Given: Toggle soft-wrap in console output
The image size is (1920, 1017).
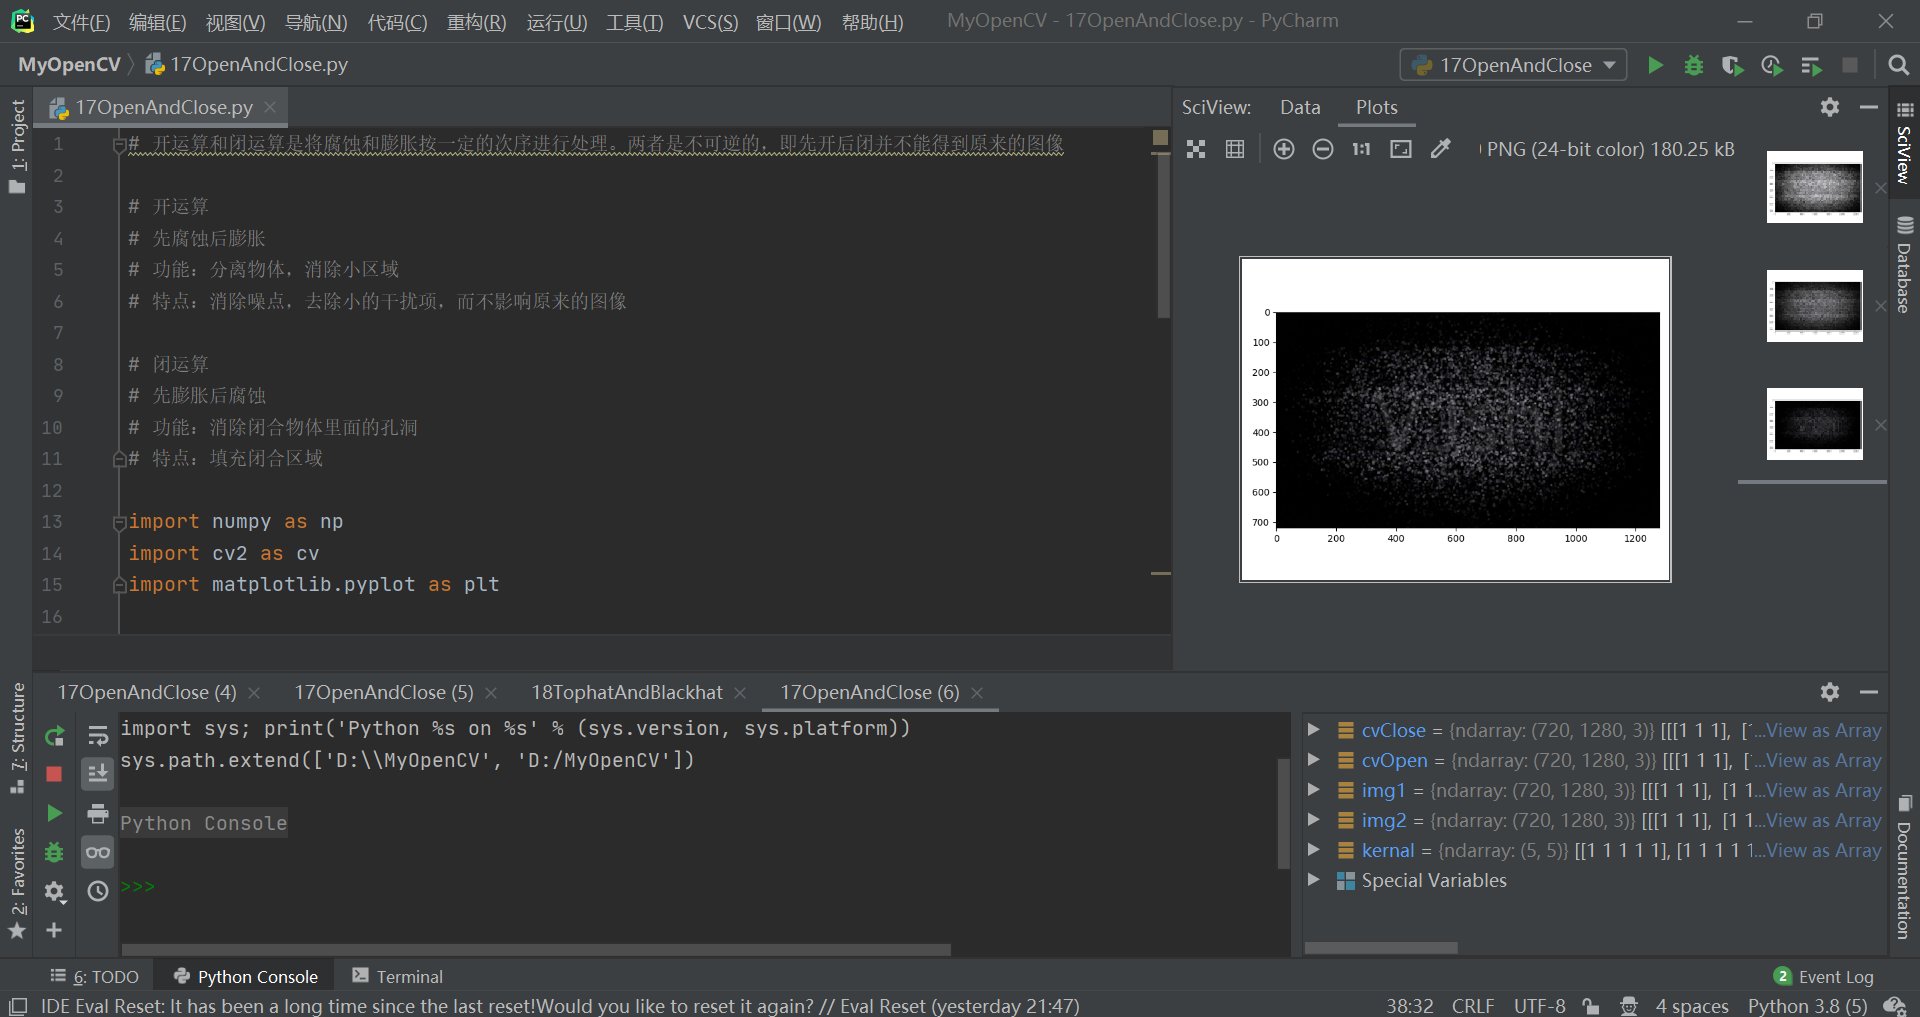Looking at the screenshot, I should [97, 737].
